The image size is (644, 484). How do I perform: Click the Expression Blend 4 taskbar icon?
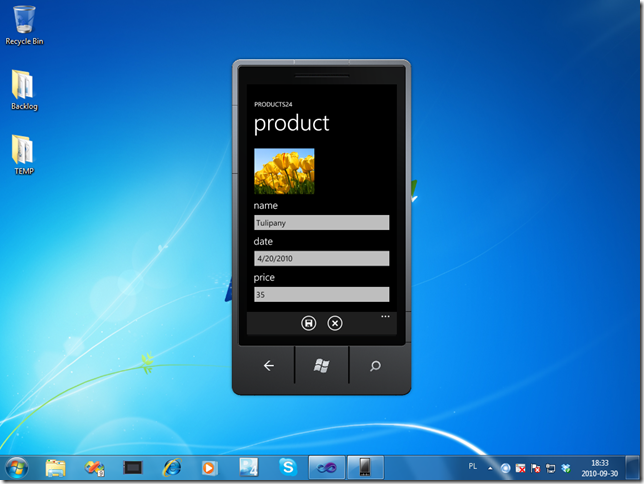[x=248, y=468]
